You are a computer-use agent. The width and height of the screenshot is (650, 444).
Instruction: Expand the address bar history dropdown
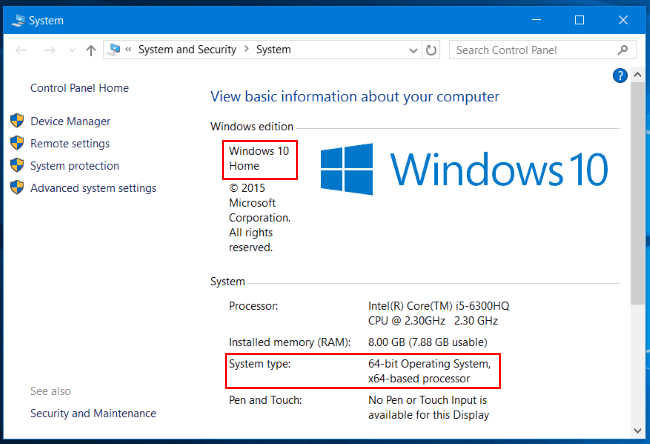pos(413,51)
